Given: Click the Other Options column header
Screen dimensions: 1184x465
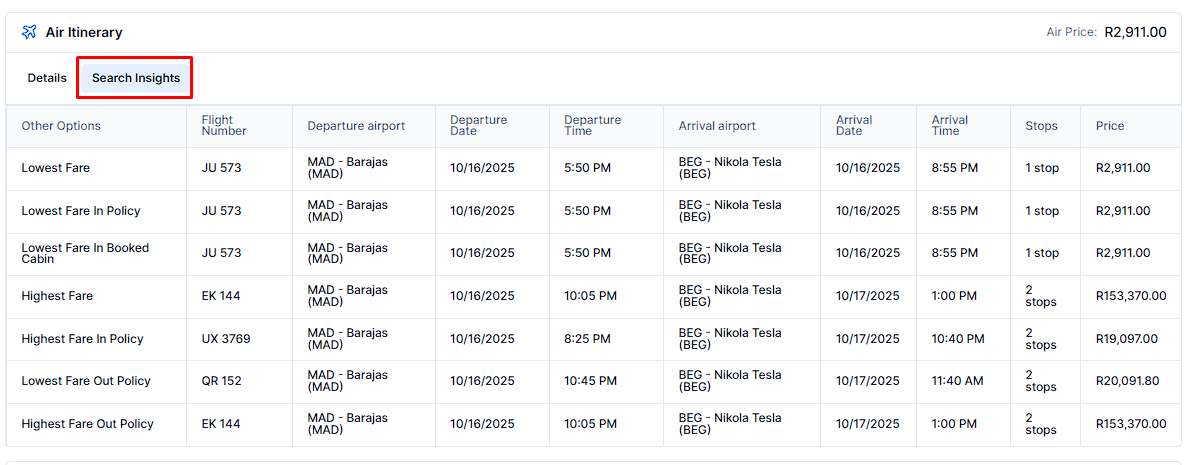Looking at the screenshot, I should (x=61, y=126).
